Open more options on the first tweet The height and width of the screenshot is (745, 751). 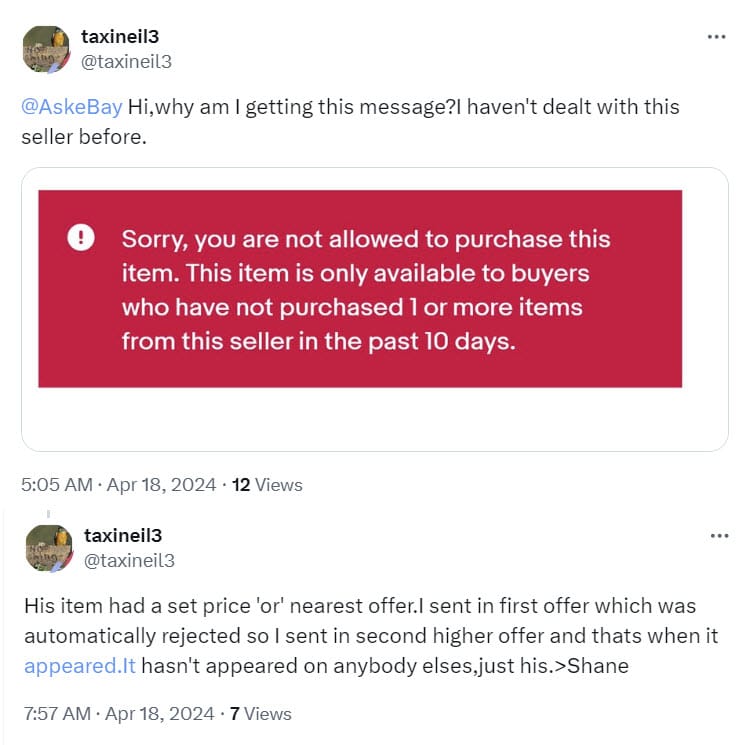click(x=716, y=37)
